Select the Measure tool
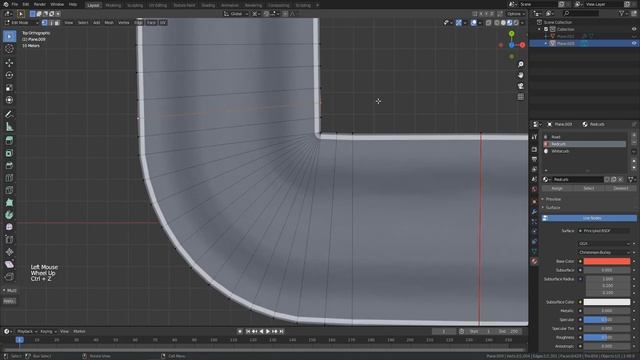This screenshot has width=640, height=360. (9, 127)
